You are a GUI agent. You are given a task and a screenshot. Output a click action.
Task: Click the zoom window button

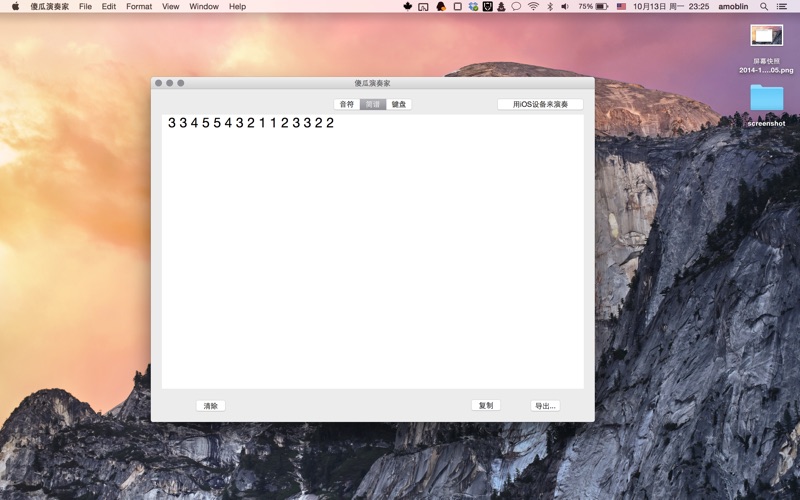tap(181, 83)
